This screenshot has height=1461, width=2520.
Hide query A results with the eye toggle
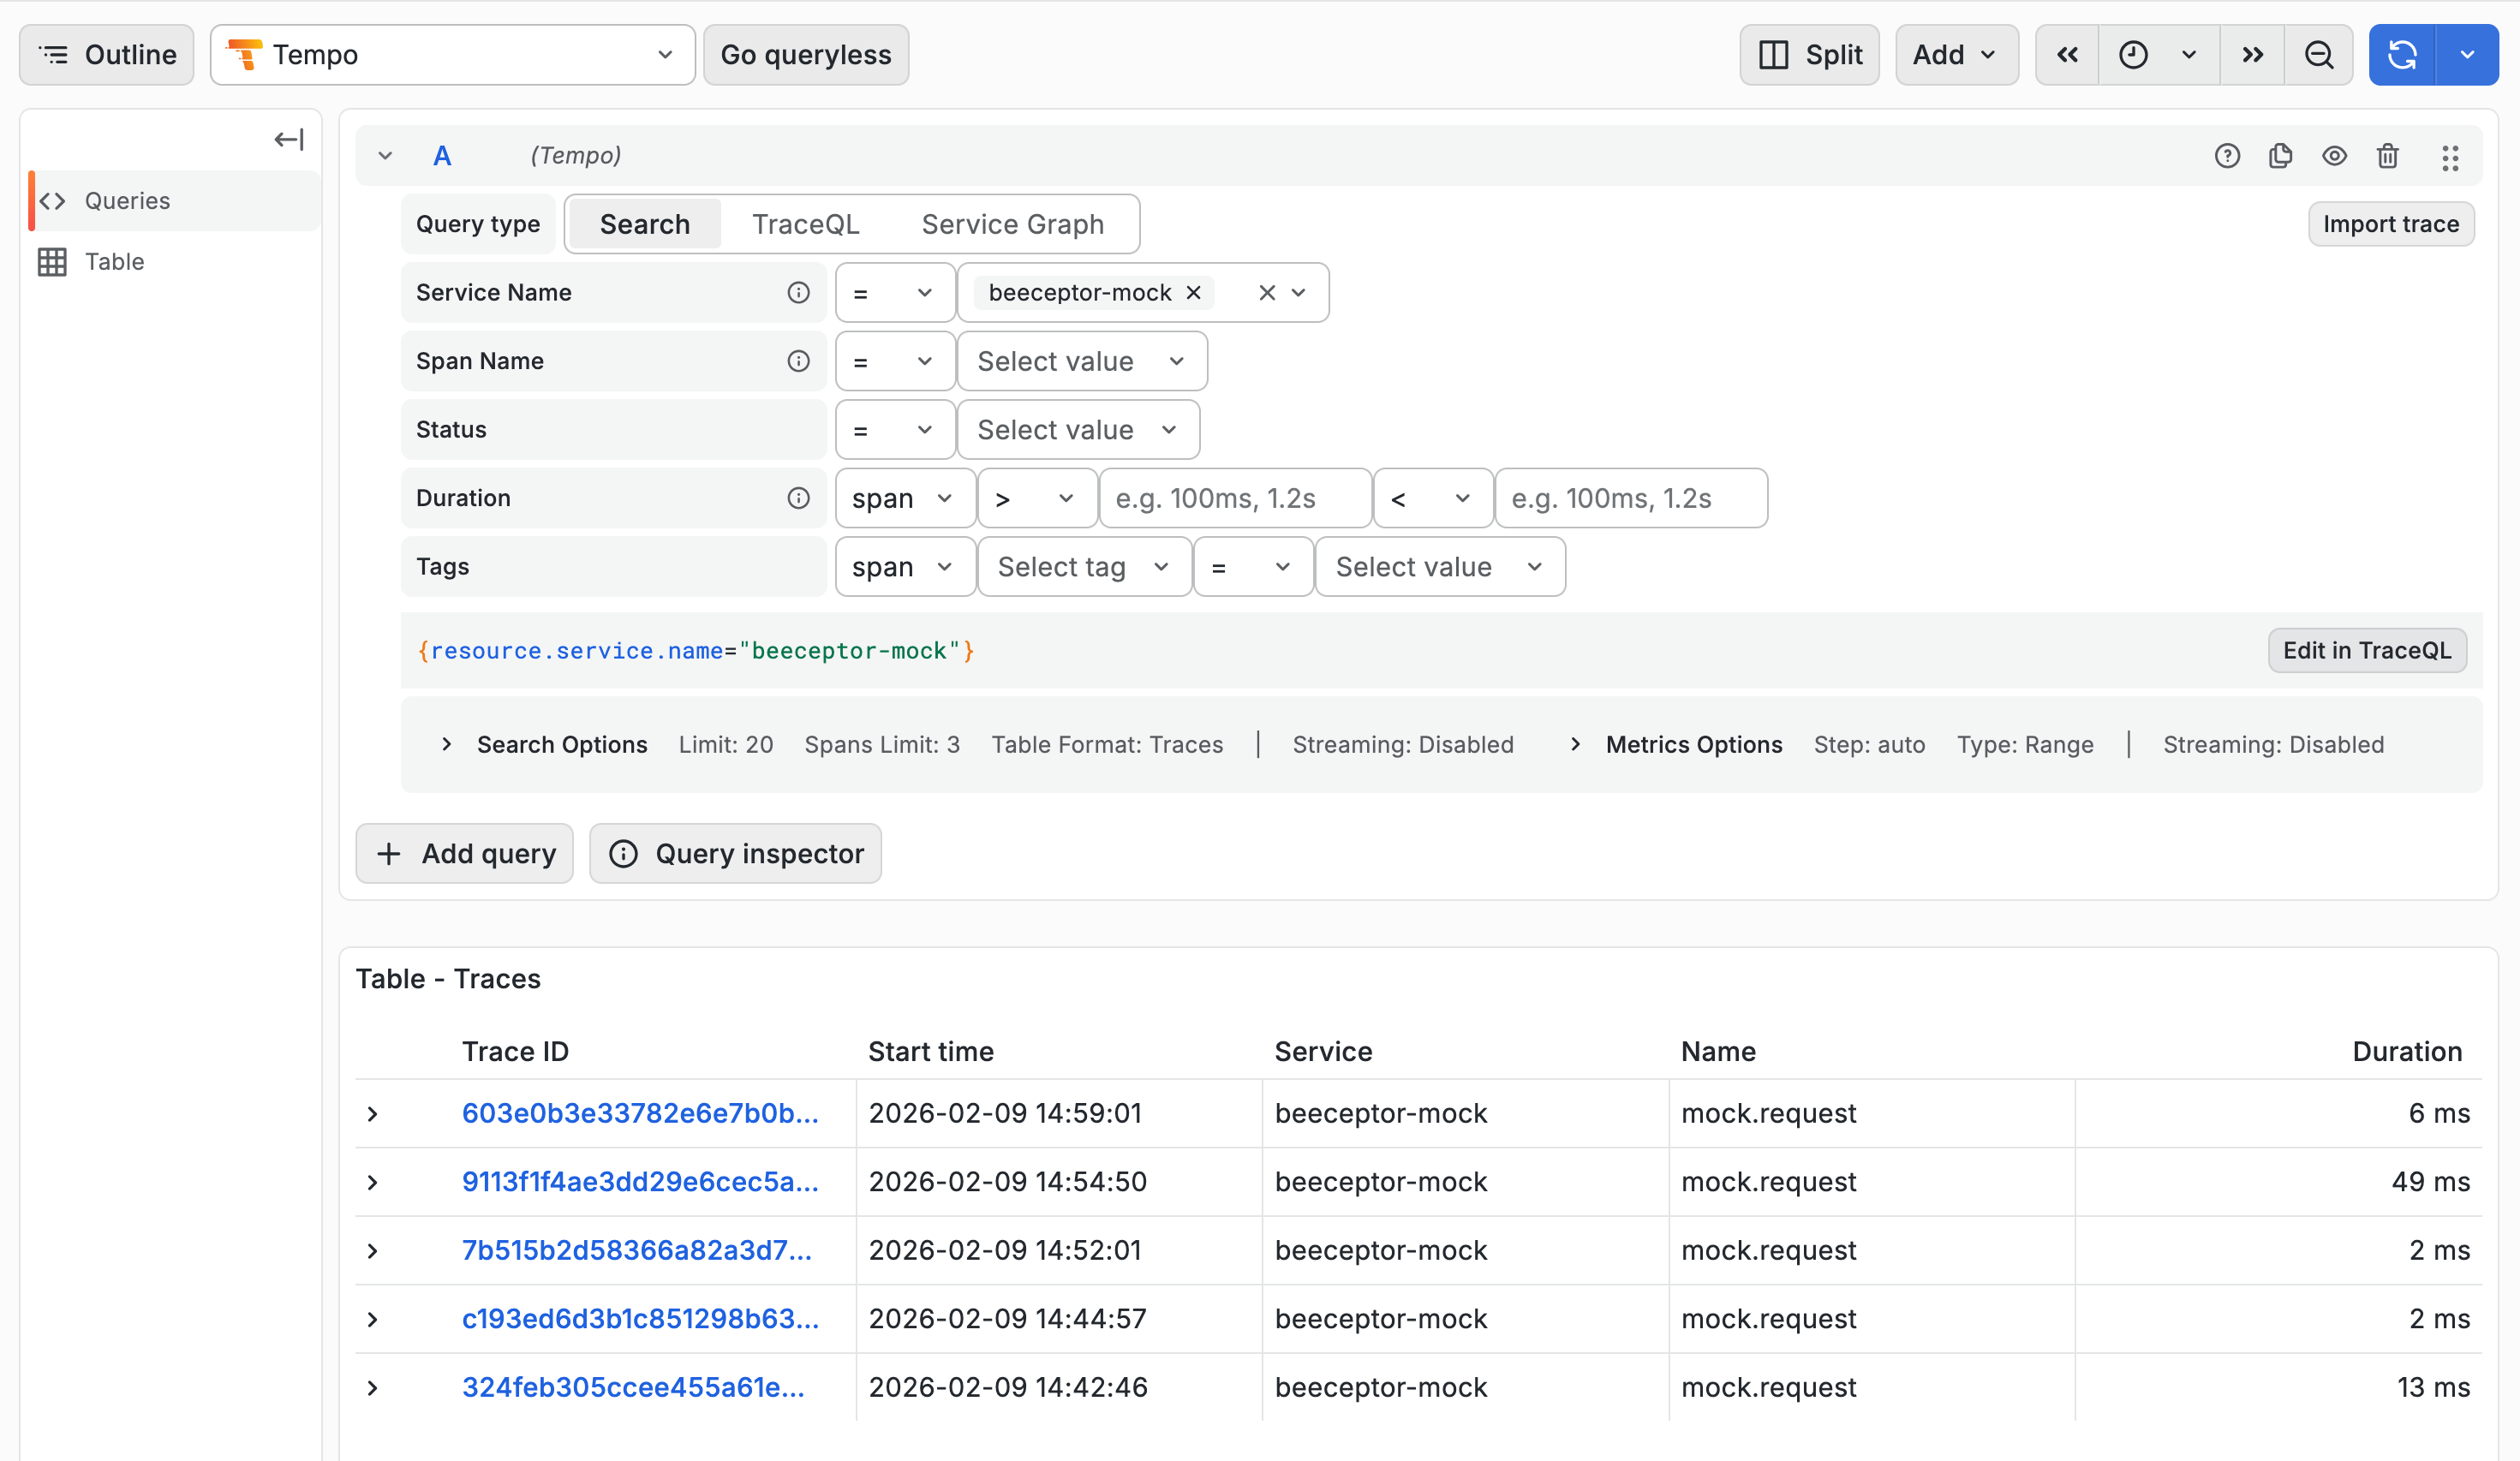pos(2334,156)
